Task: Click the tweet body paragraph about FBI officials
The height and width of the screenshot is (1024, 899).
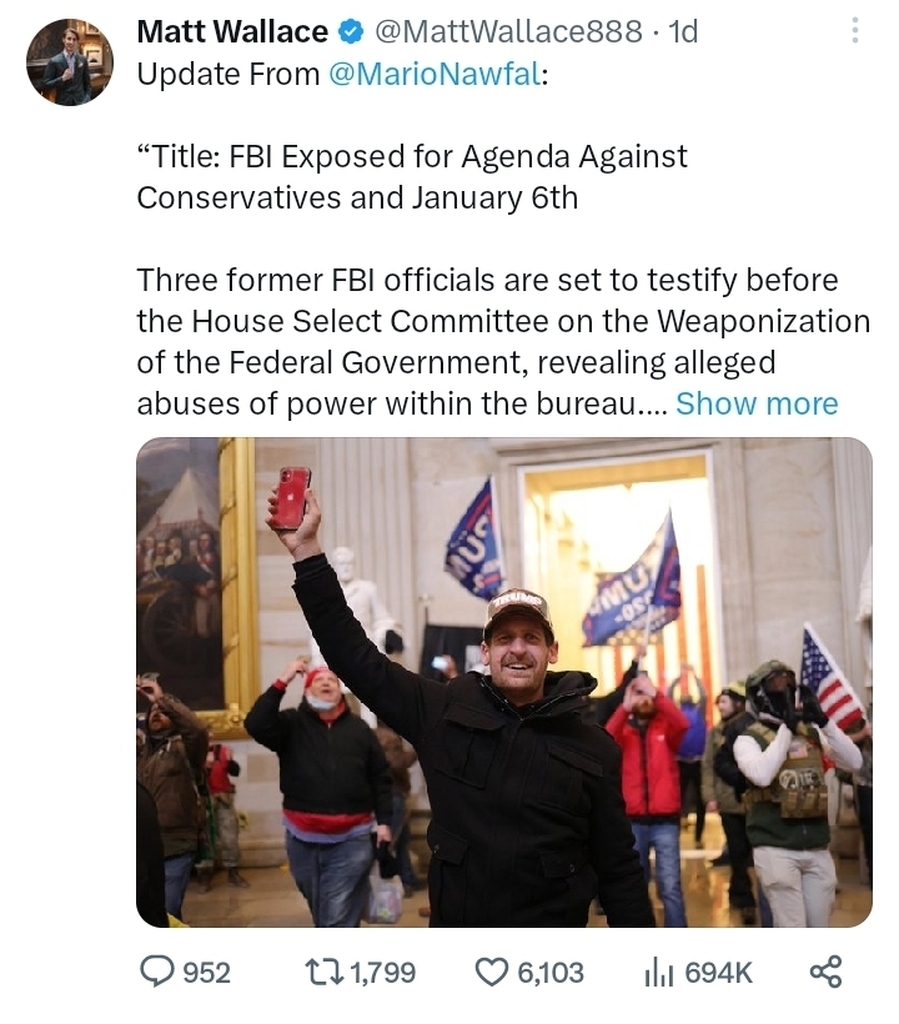Action: click(503, 342)
